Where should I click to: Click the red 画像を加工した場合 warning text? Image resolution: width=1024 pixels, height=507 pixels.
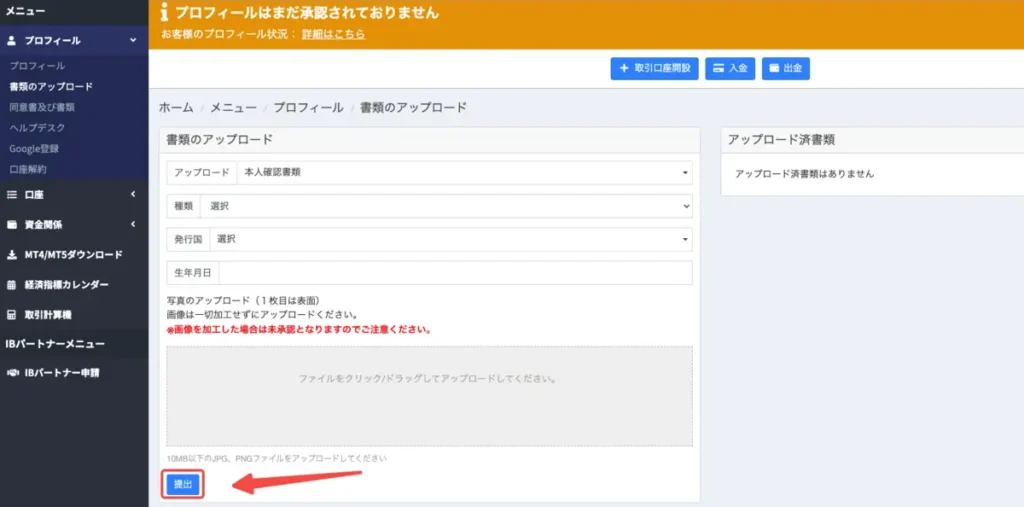tap(300, 329)
